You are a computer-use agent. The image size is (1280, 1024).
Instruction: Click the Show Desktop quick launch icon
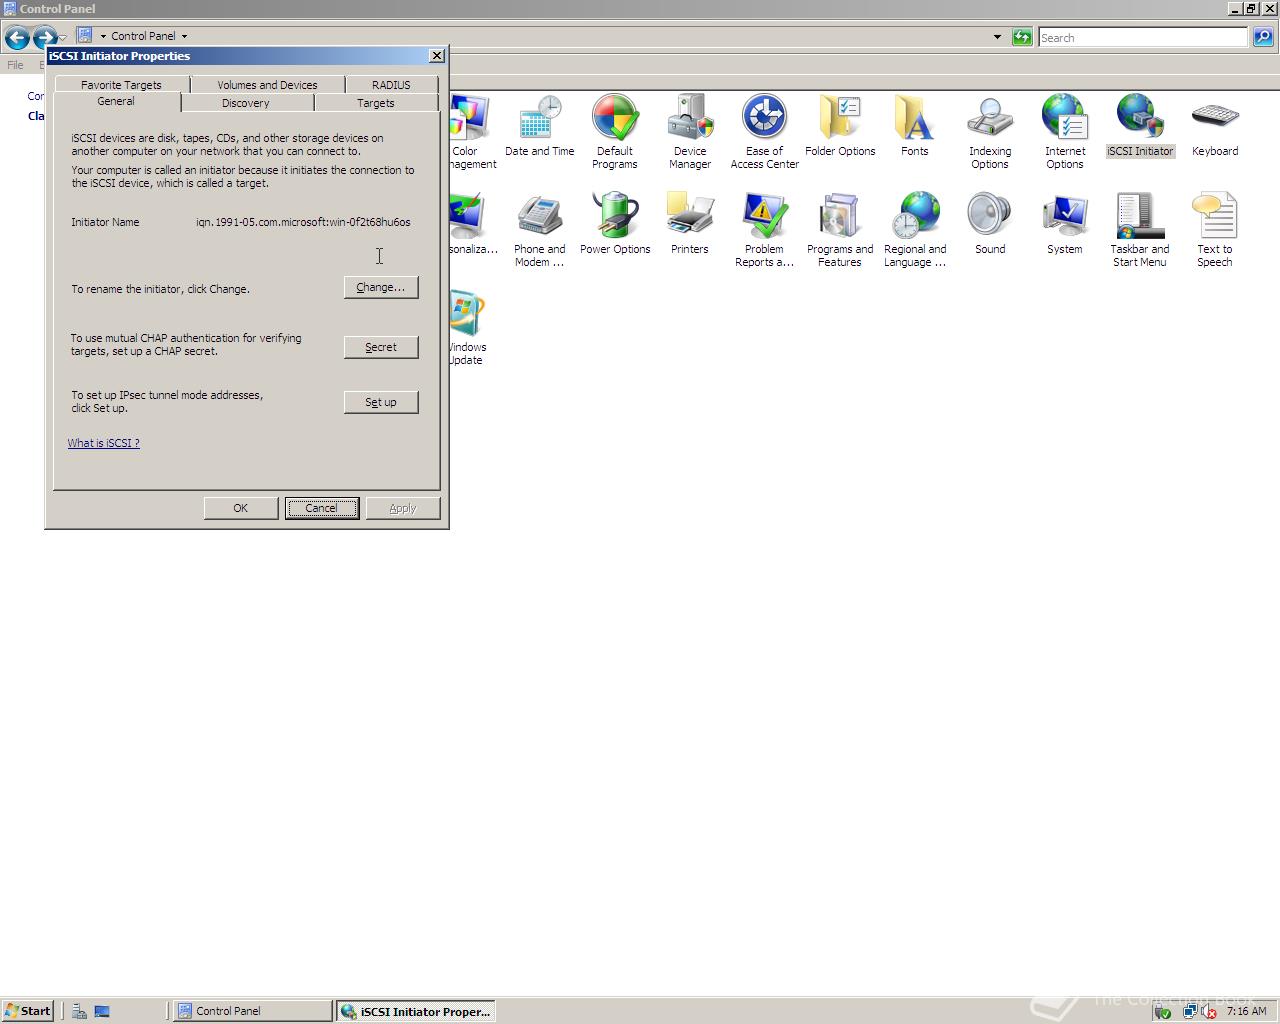click(x=102, y=1011)
